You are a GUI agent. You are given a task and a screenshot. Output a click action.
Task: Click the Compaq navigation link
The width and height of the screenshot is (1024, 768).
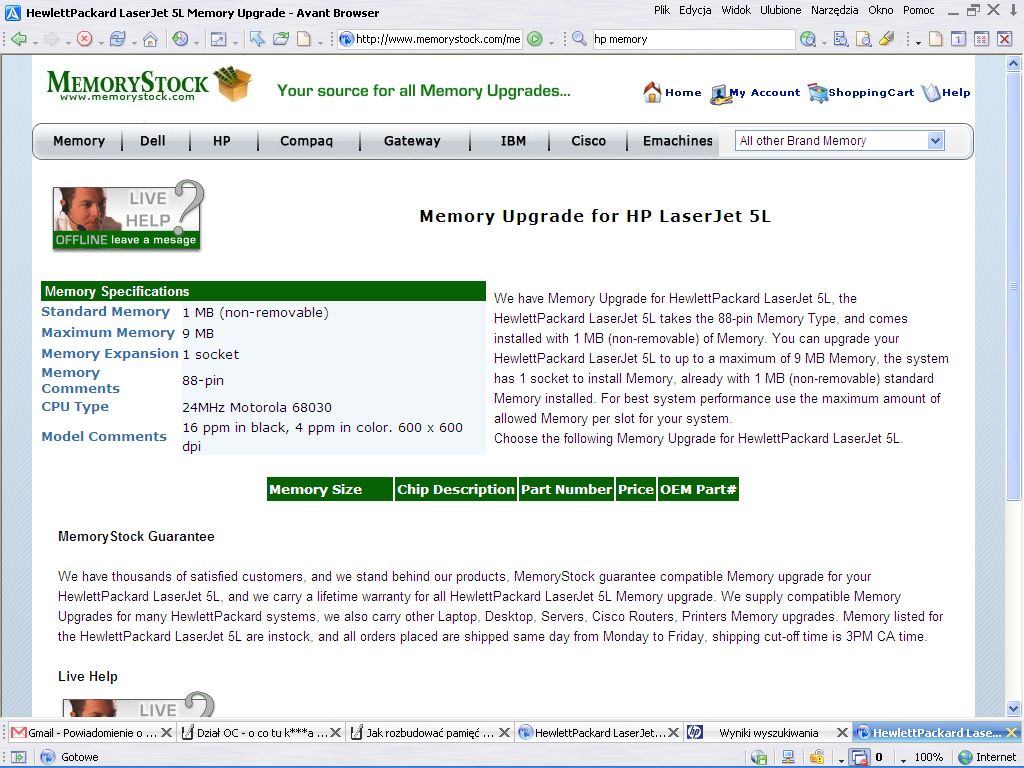306,141
